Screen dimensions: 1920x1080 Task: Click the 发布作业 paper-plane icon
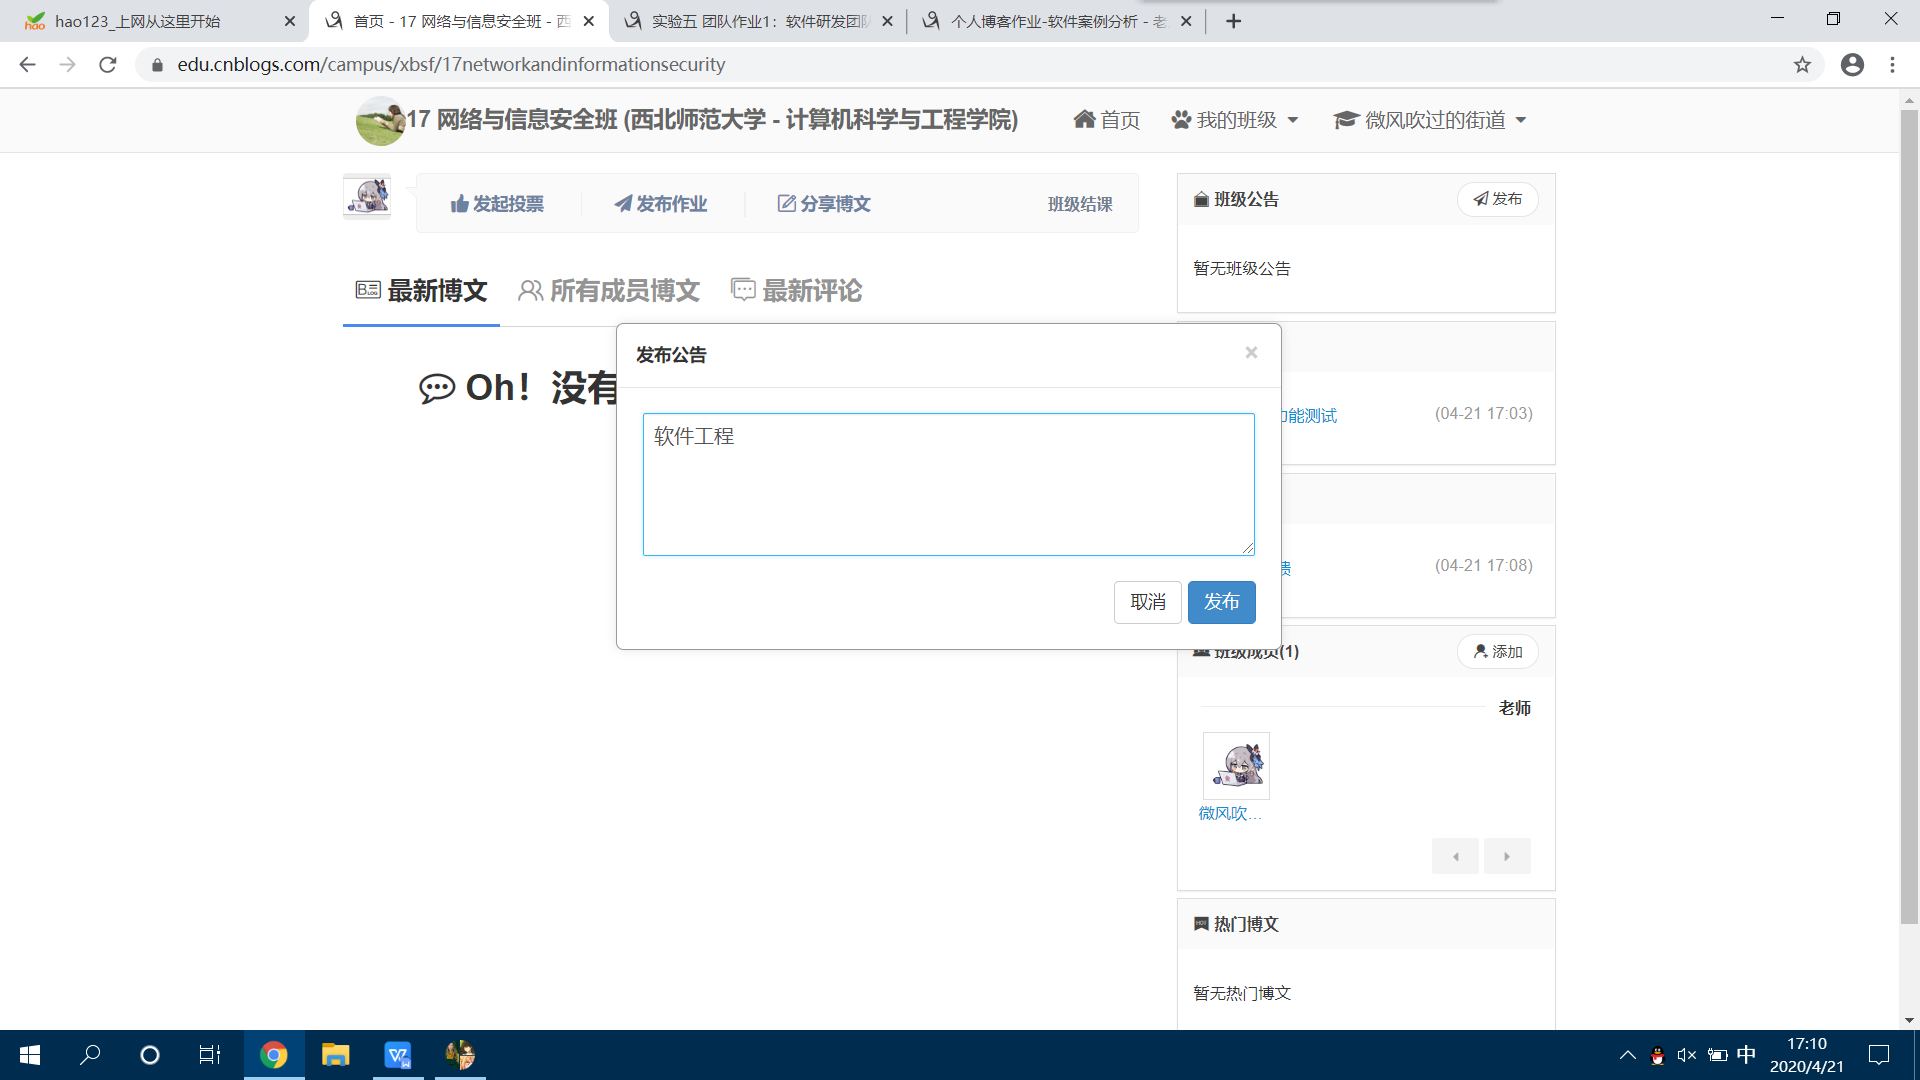click(x=623, y=204)
